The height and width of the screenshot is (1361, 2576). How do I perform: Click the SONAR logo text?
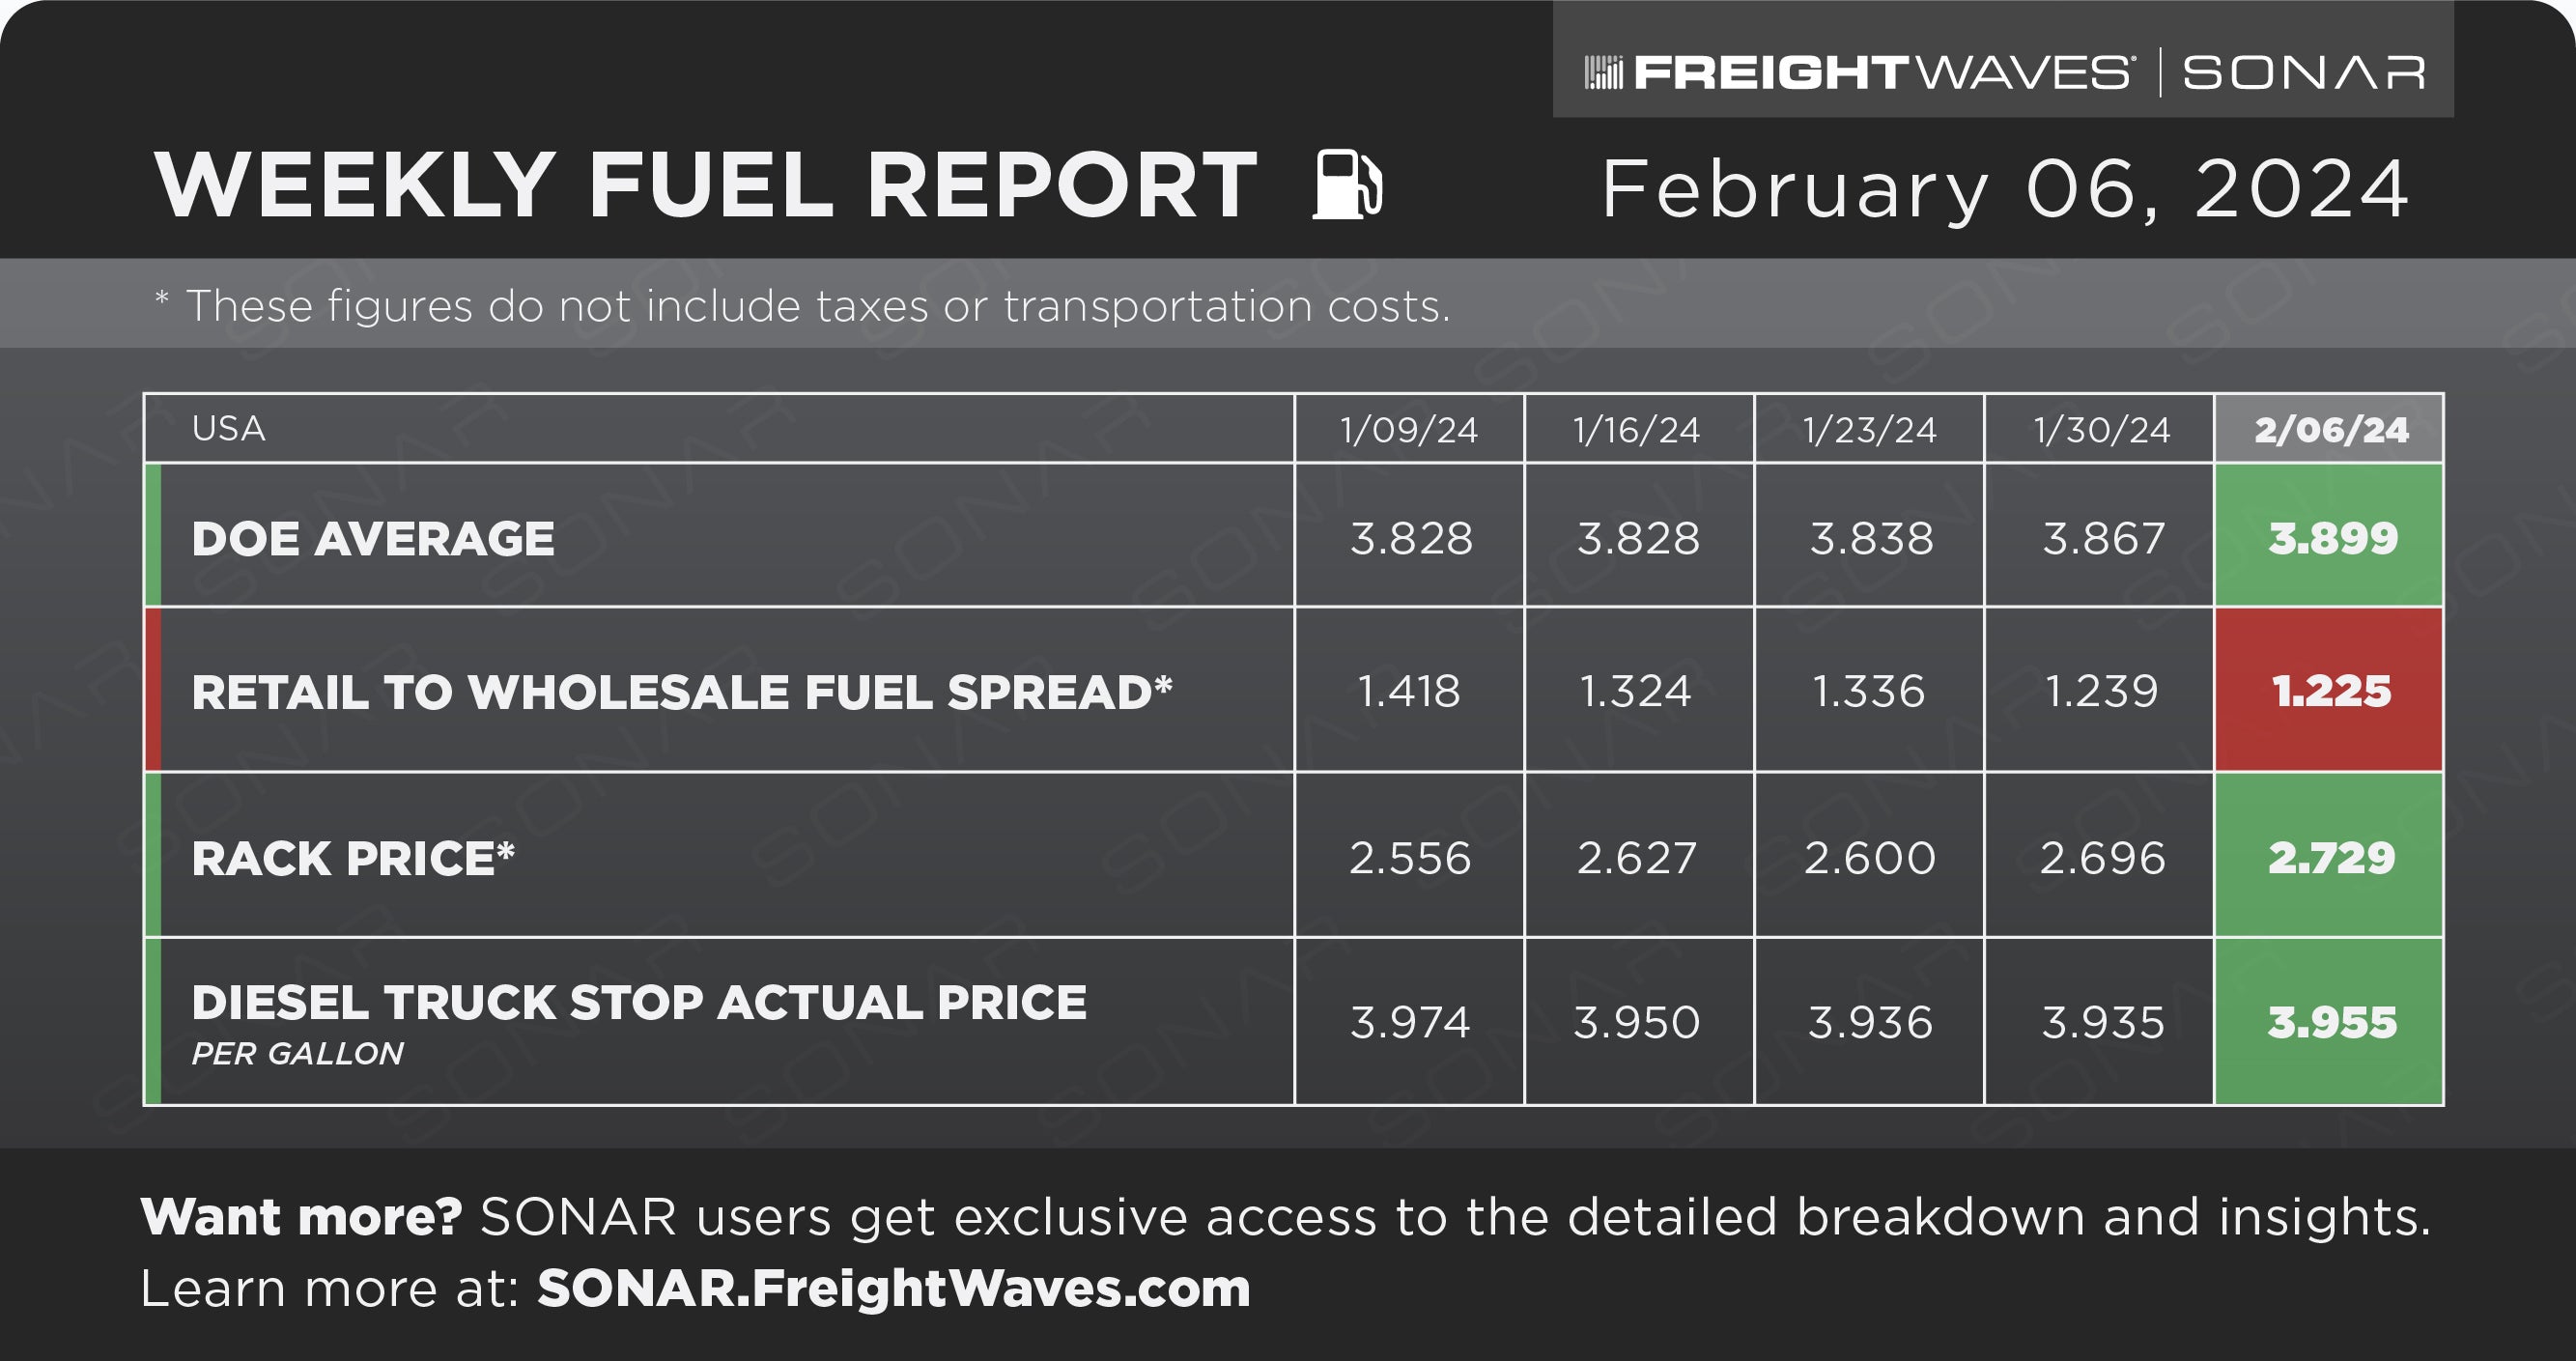2304,73
